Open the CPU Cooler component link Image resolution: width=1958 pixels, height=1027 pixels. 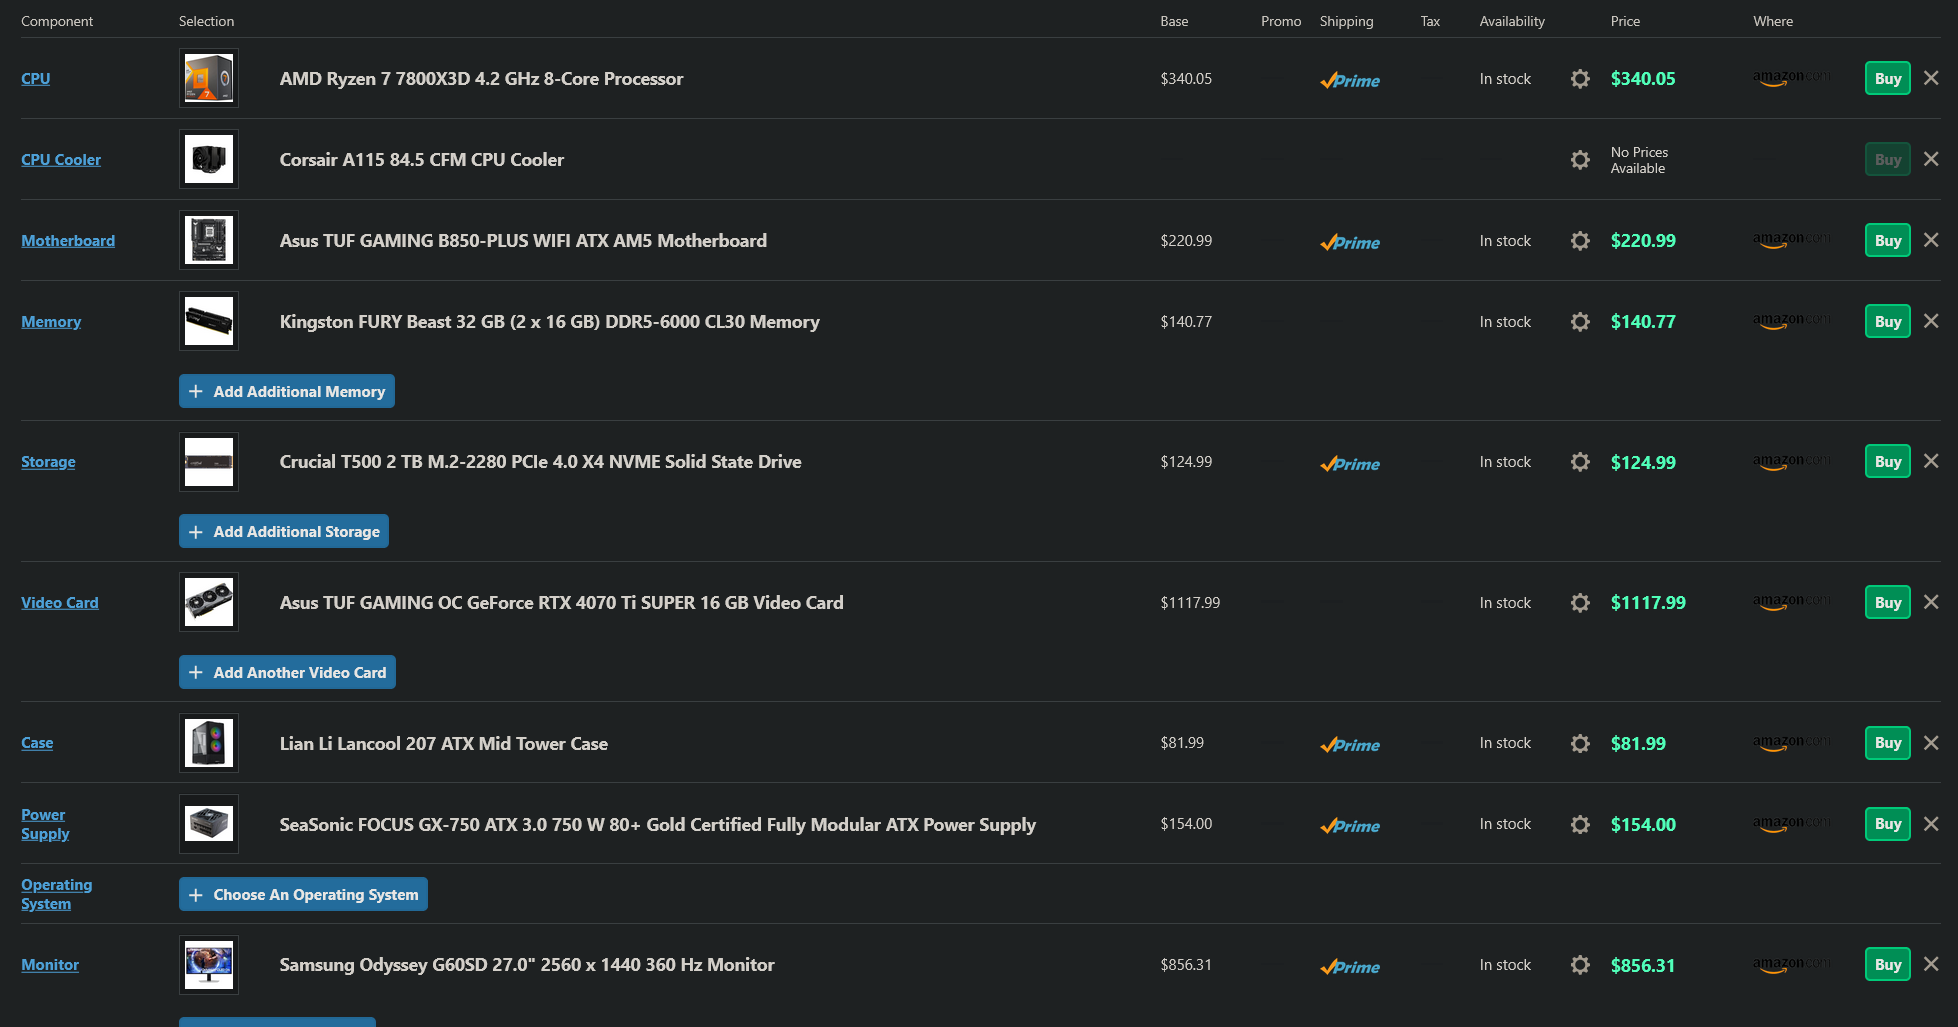click(x=61, y=159)
